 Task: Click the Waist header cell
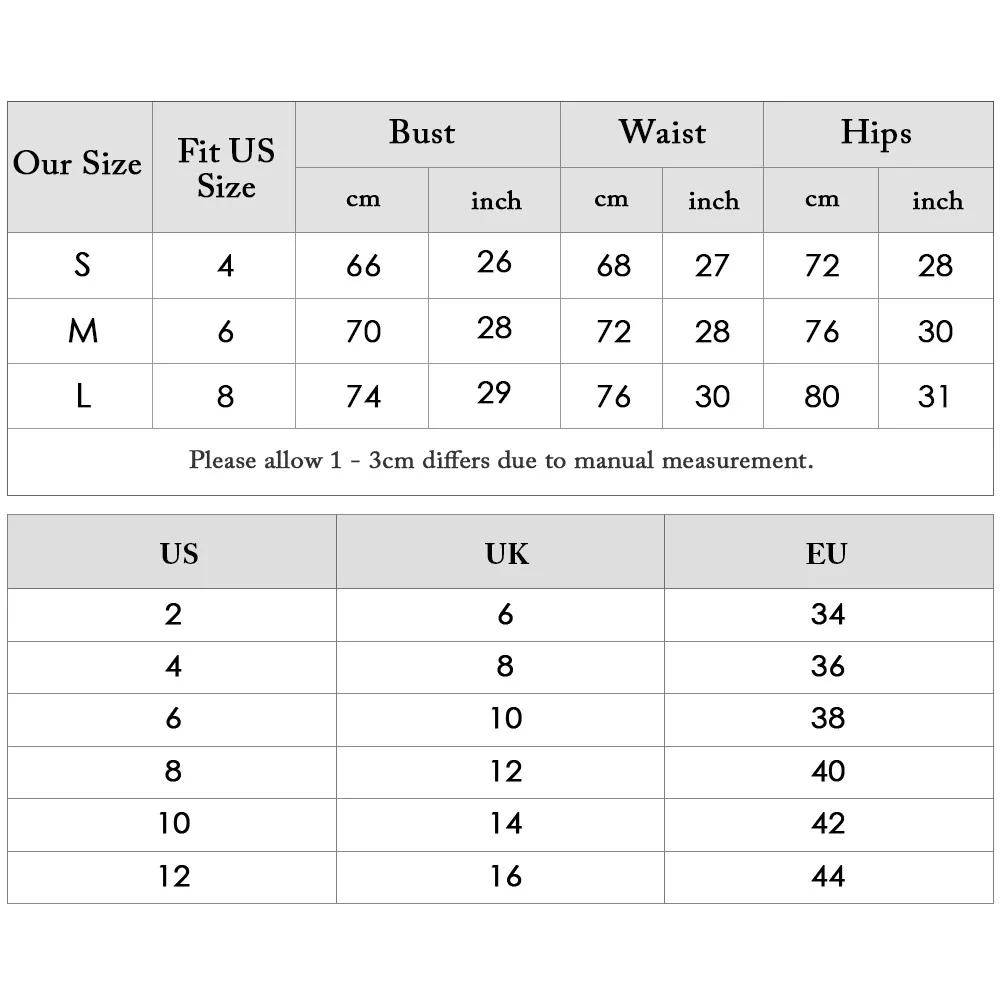coord(662,134)
